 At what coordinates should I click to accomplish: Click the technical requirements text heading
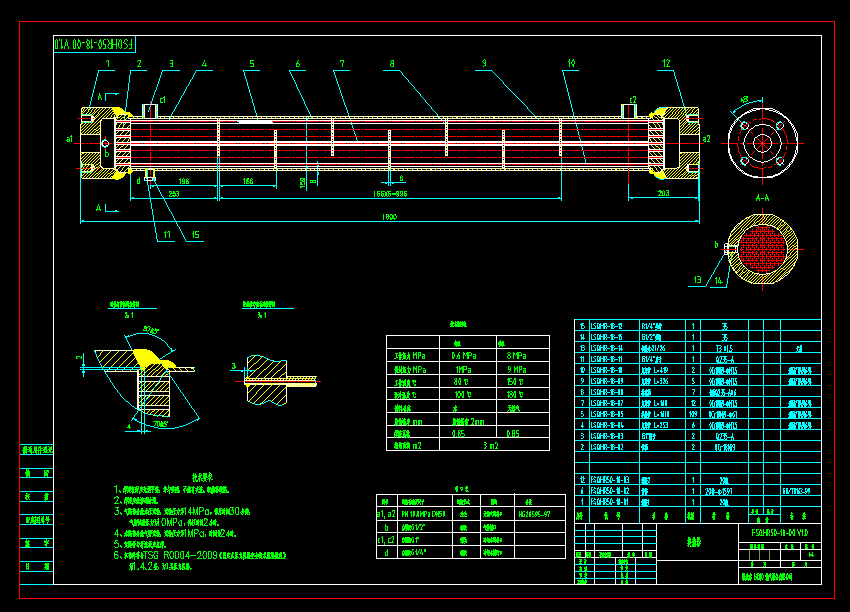click(x=205, y=476)
